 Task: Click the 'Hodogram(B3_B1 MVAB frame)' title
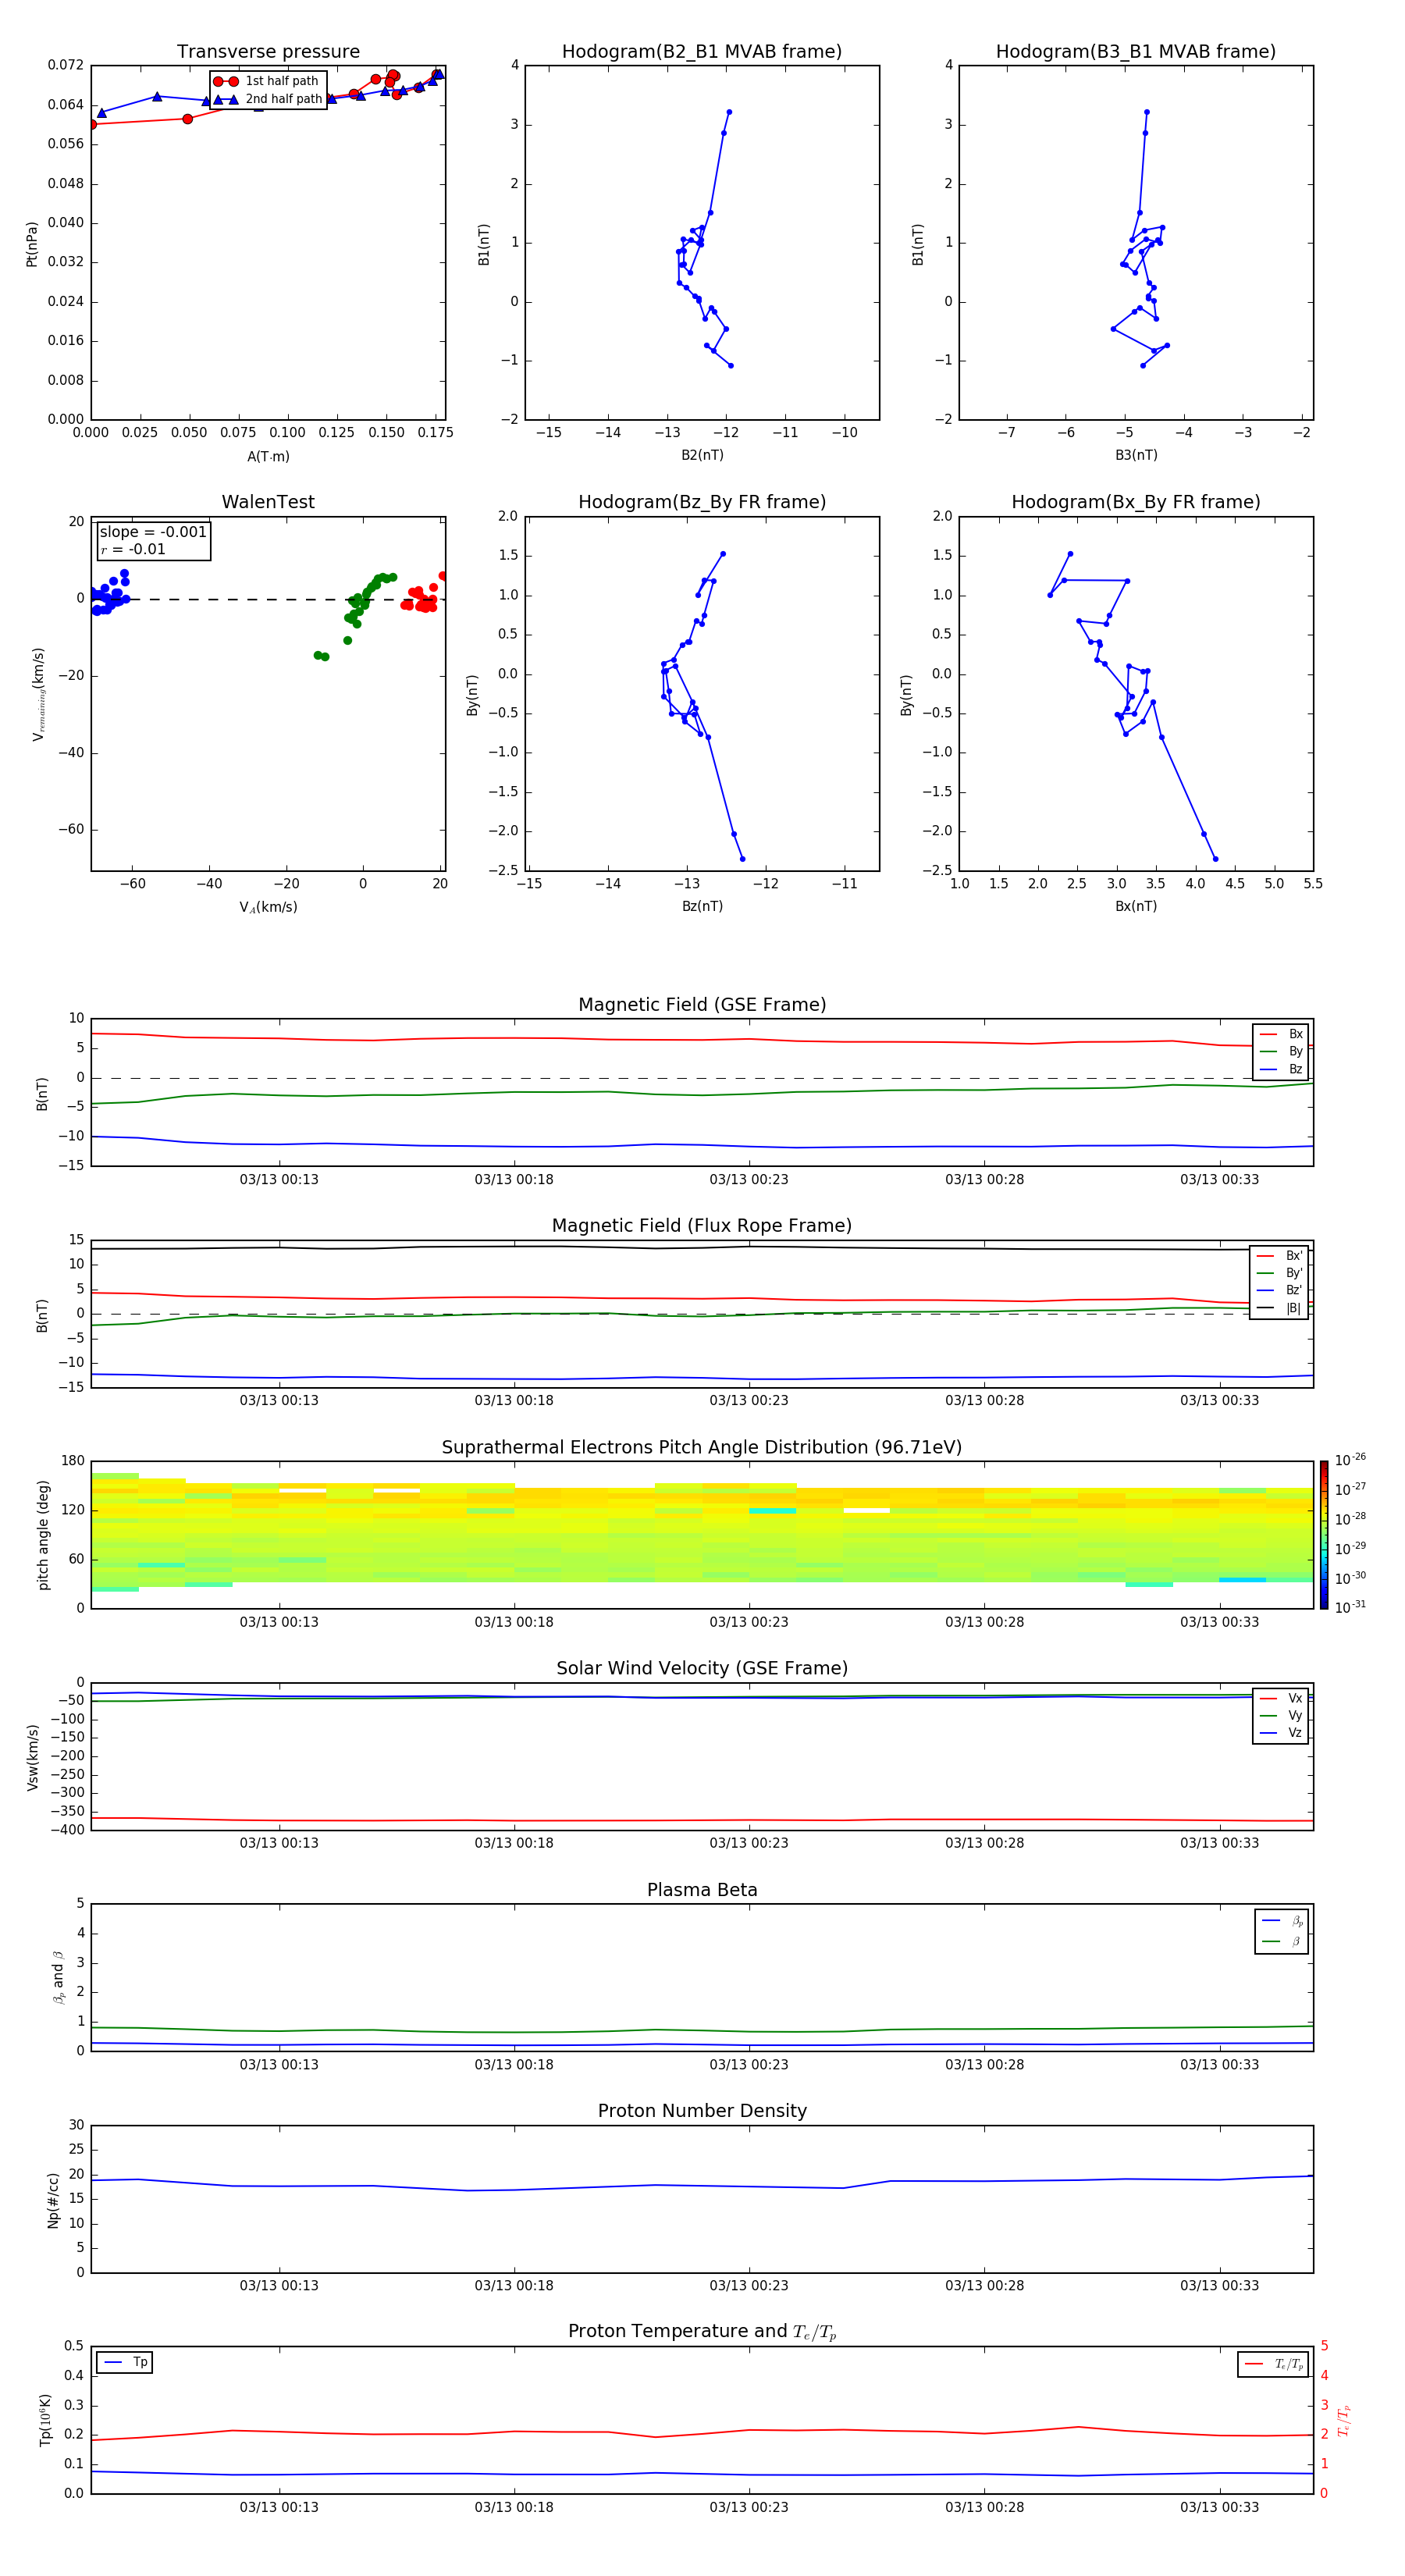point(1136,52)
